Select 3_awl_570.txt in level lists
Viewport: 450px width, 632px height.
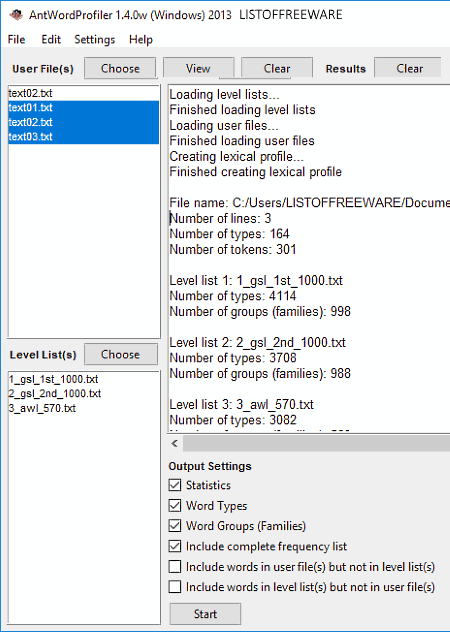pyautogui.click(x=42, y=408)
